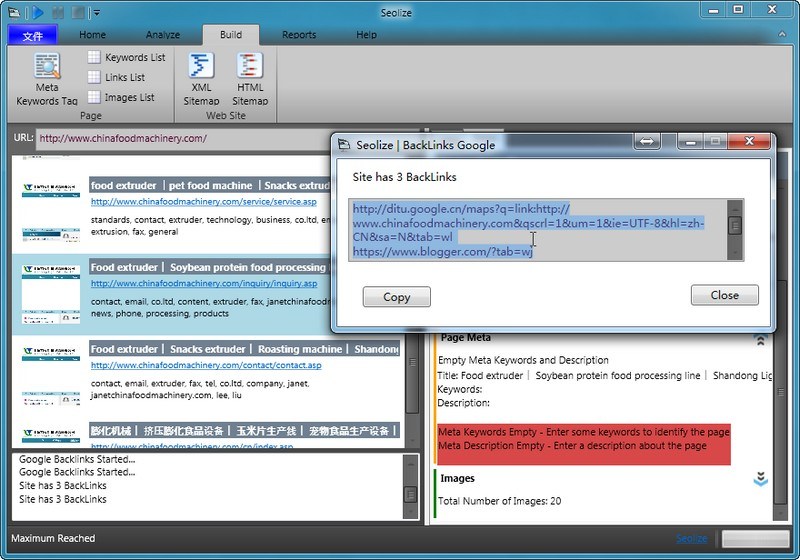Open the Keywords List tool
800x560 pixels.
coord(127,57)
